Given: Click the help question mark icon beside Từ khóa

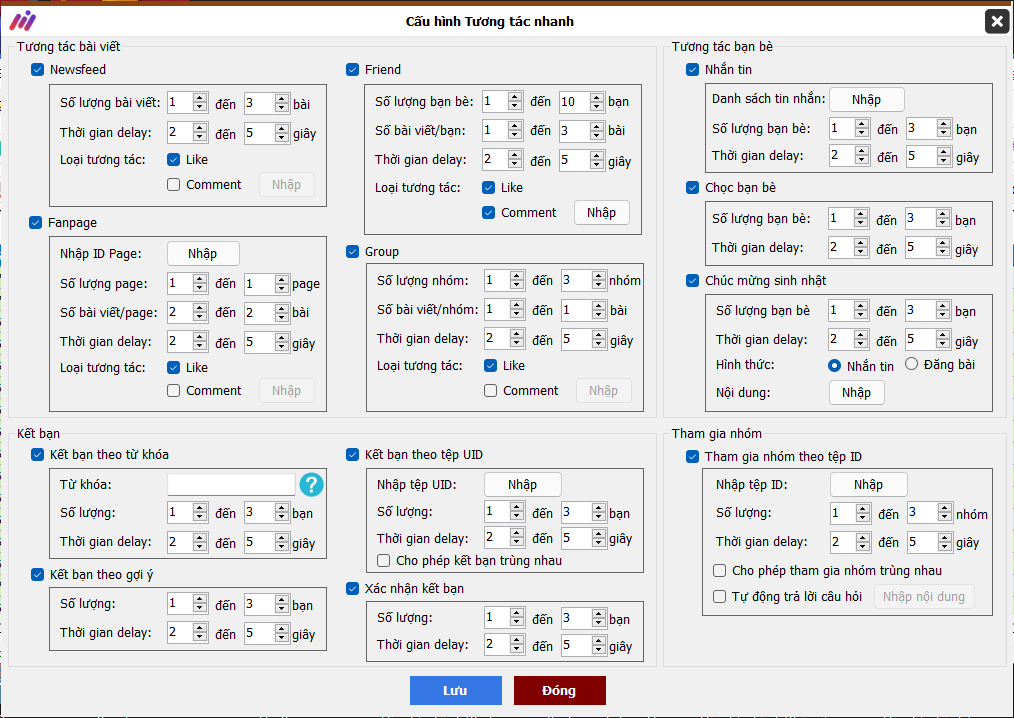Looking at the screenshot, I should (311, 485).
